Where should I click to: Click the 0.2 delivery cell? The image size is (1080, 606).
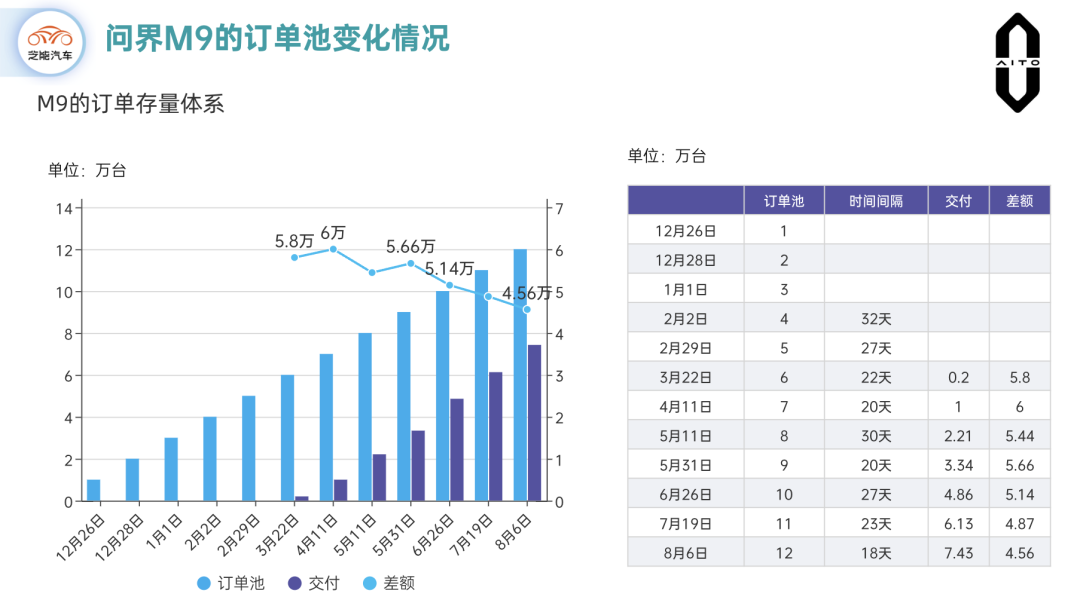point(958,377)
